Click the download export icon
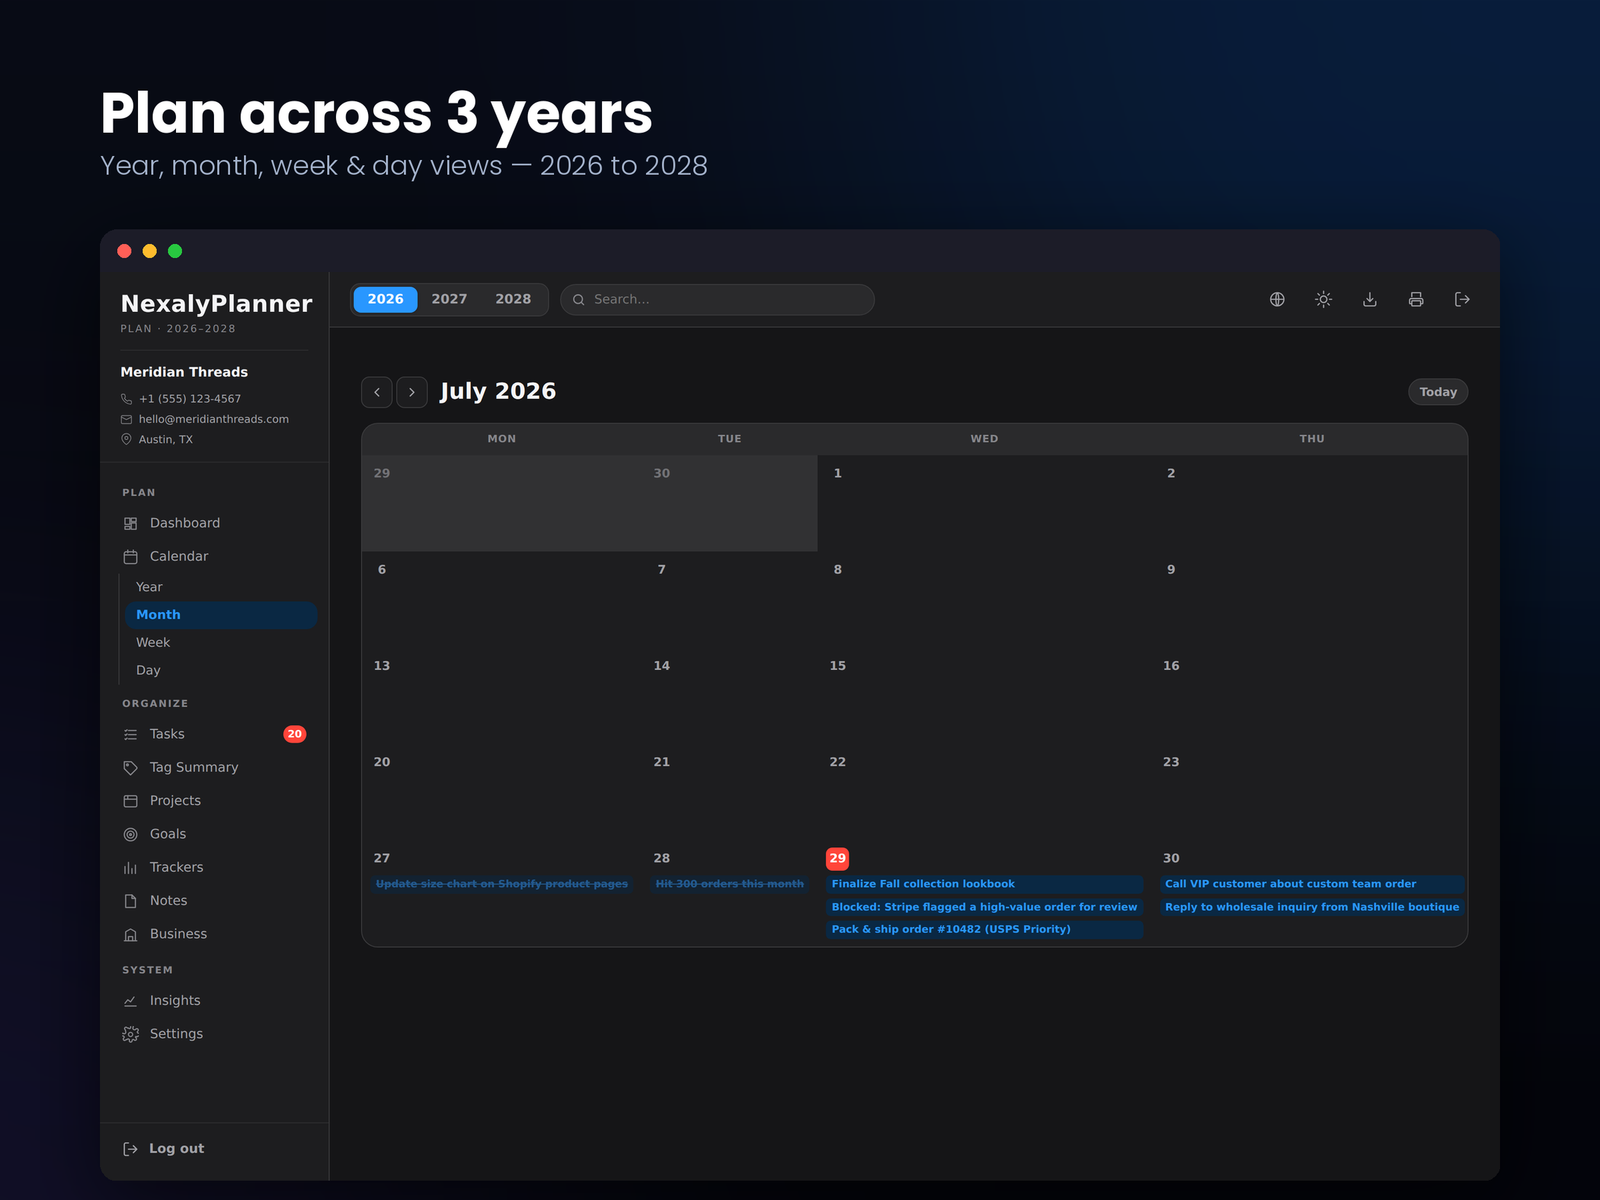This screenshot has height=1200, width=1600. pos(1370,299)
